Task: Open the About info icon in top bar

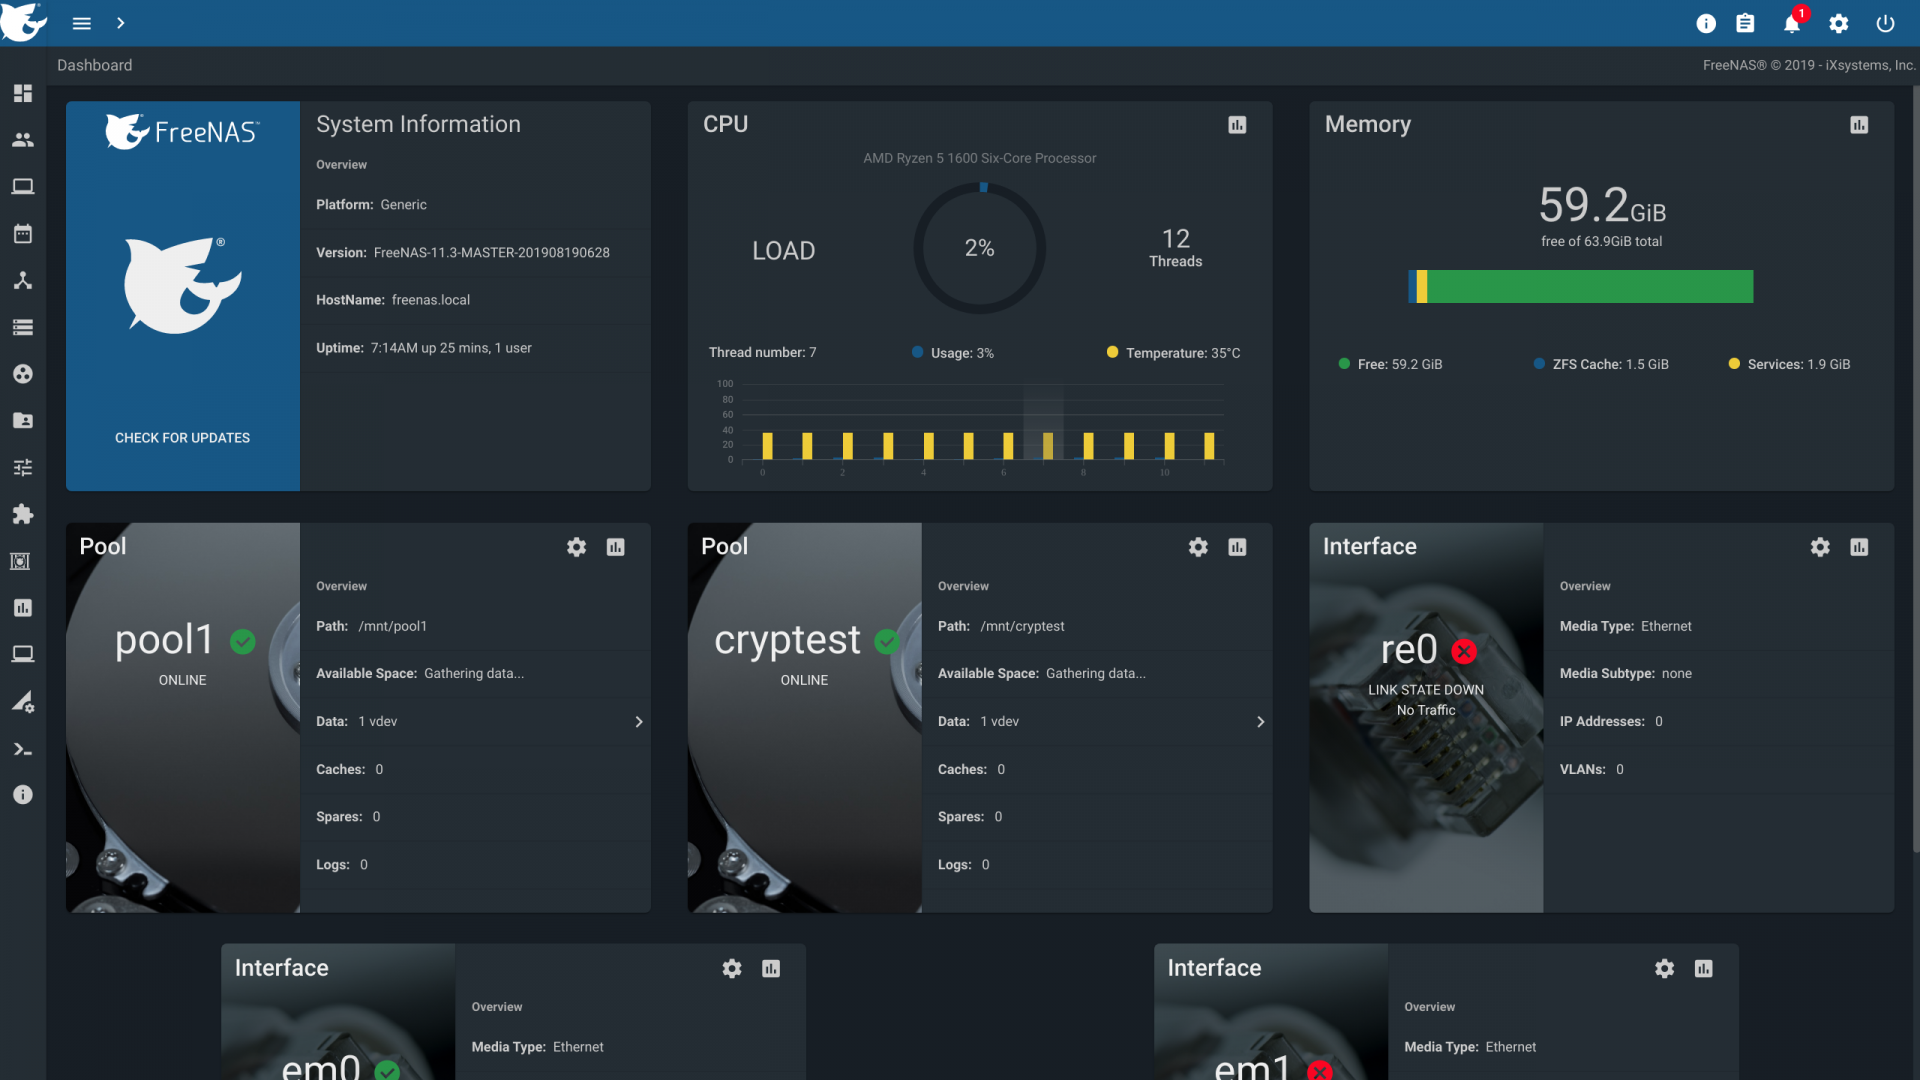Action: [1706, 24]
